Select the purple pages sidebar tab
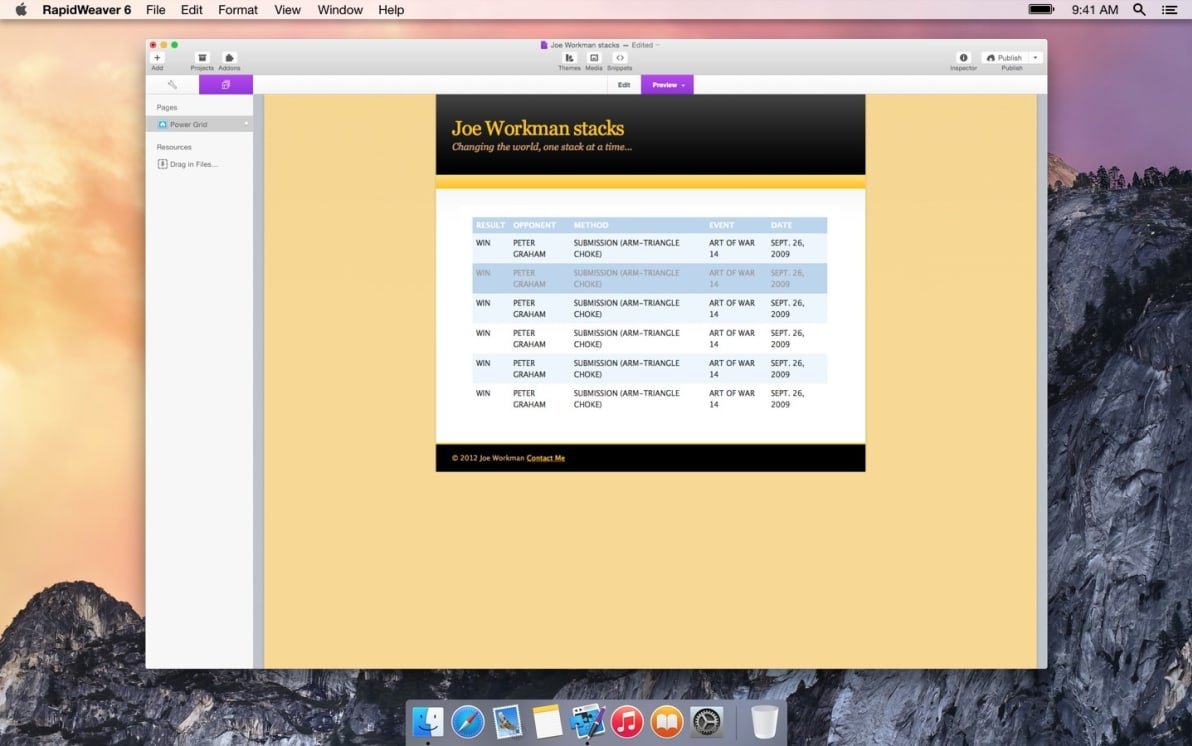 [x=226, y=84]
